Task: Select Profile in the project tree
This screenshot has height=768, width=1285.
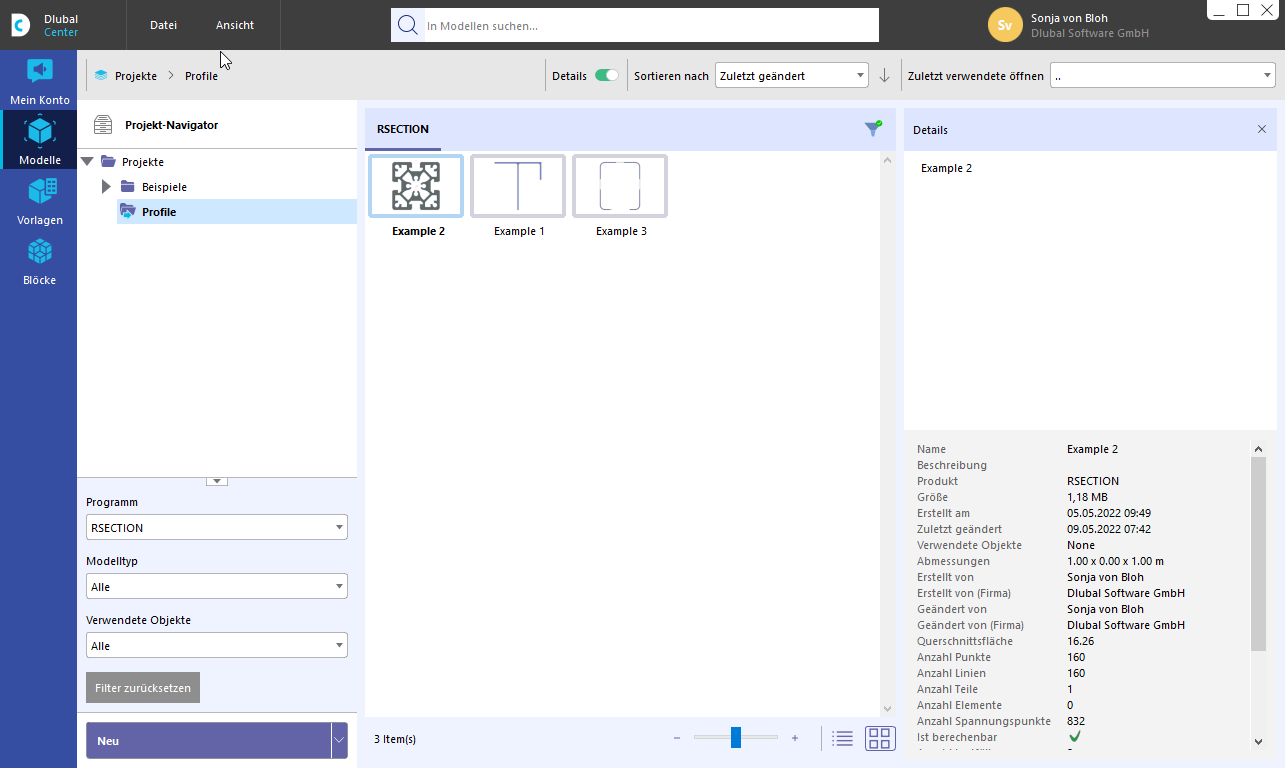Action: (x=159, y=212)
